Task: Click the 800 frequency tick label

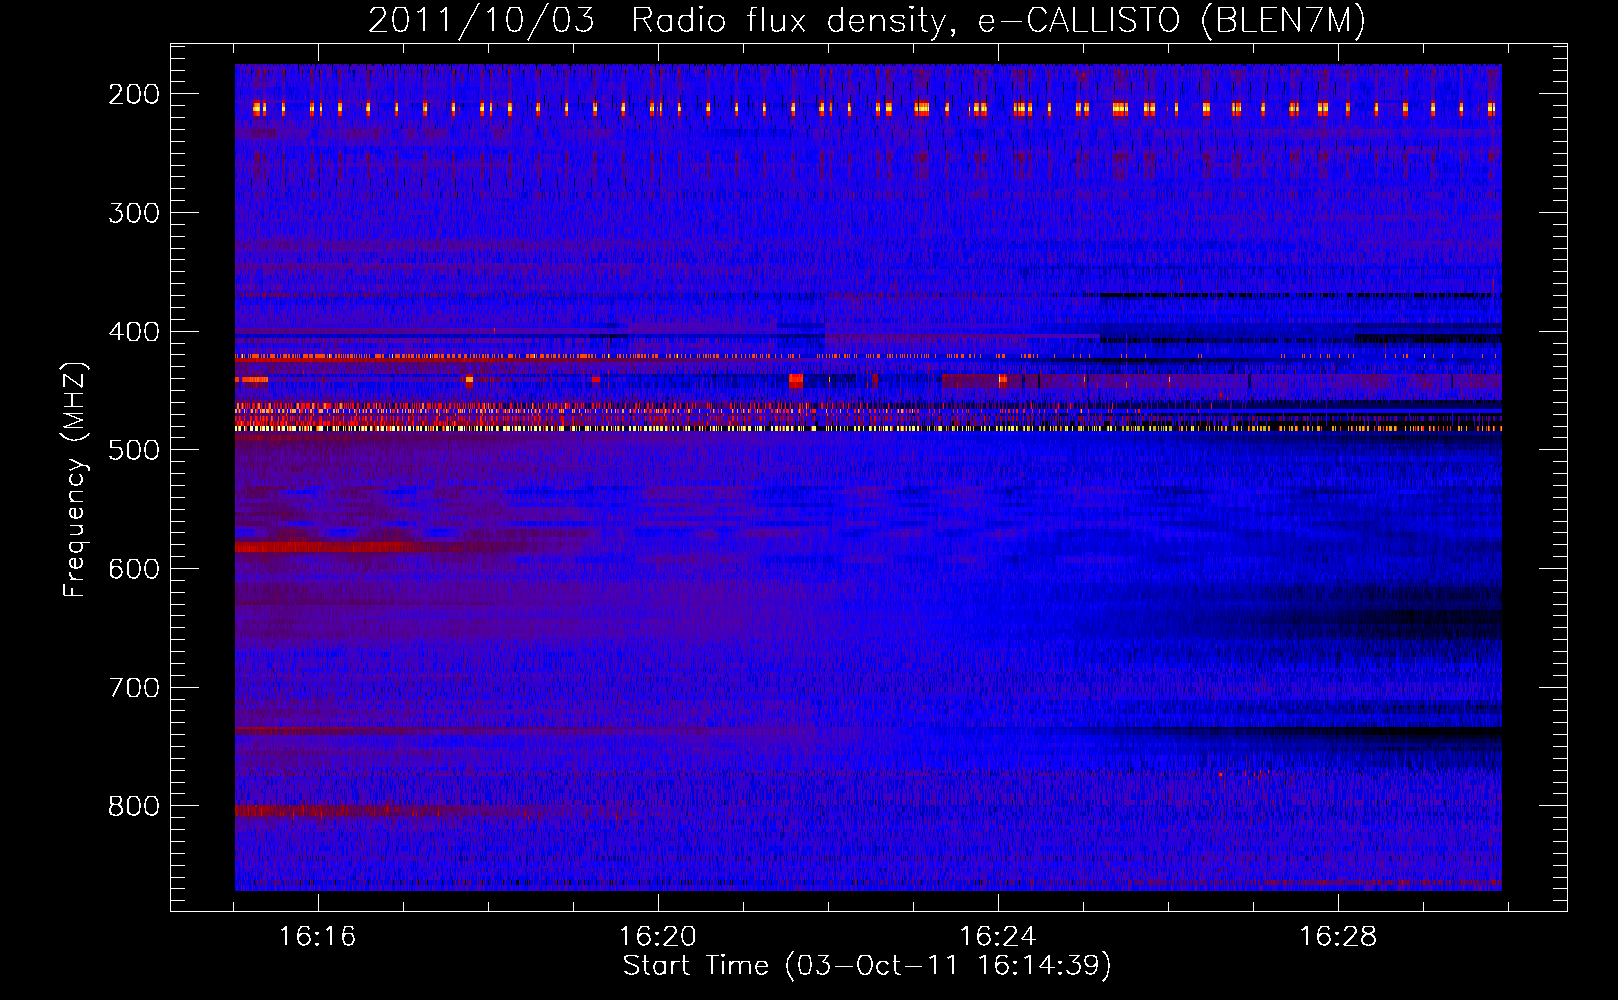Action: (134, 806)
